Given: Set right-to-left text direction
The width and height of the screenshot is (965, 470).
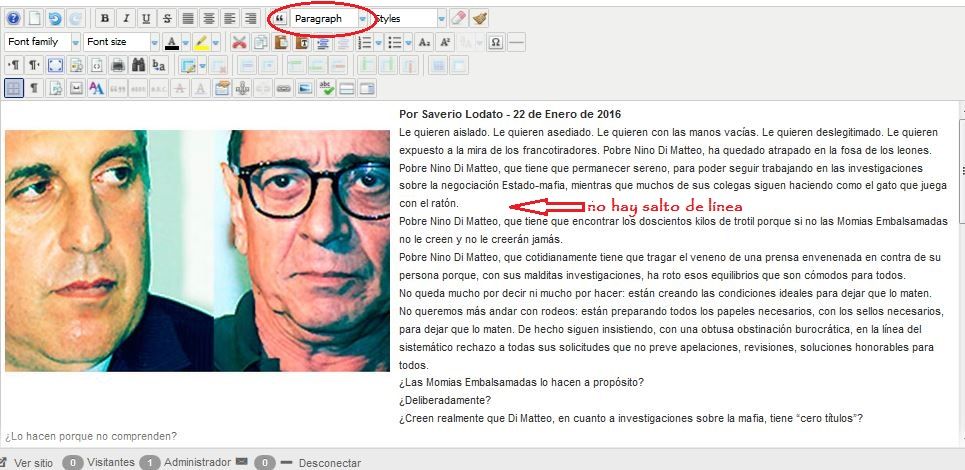Looking at the screenshot, I should tap(34, 65).
